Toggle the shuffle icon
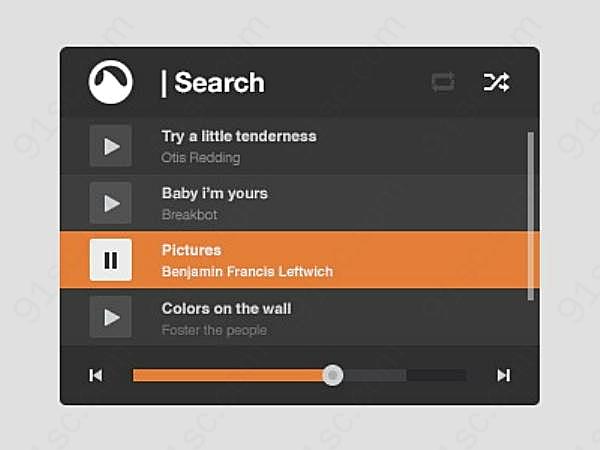The image size is (600, 450). [x=496, y=82]
